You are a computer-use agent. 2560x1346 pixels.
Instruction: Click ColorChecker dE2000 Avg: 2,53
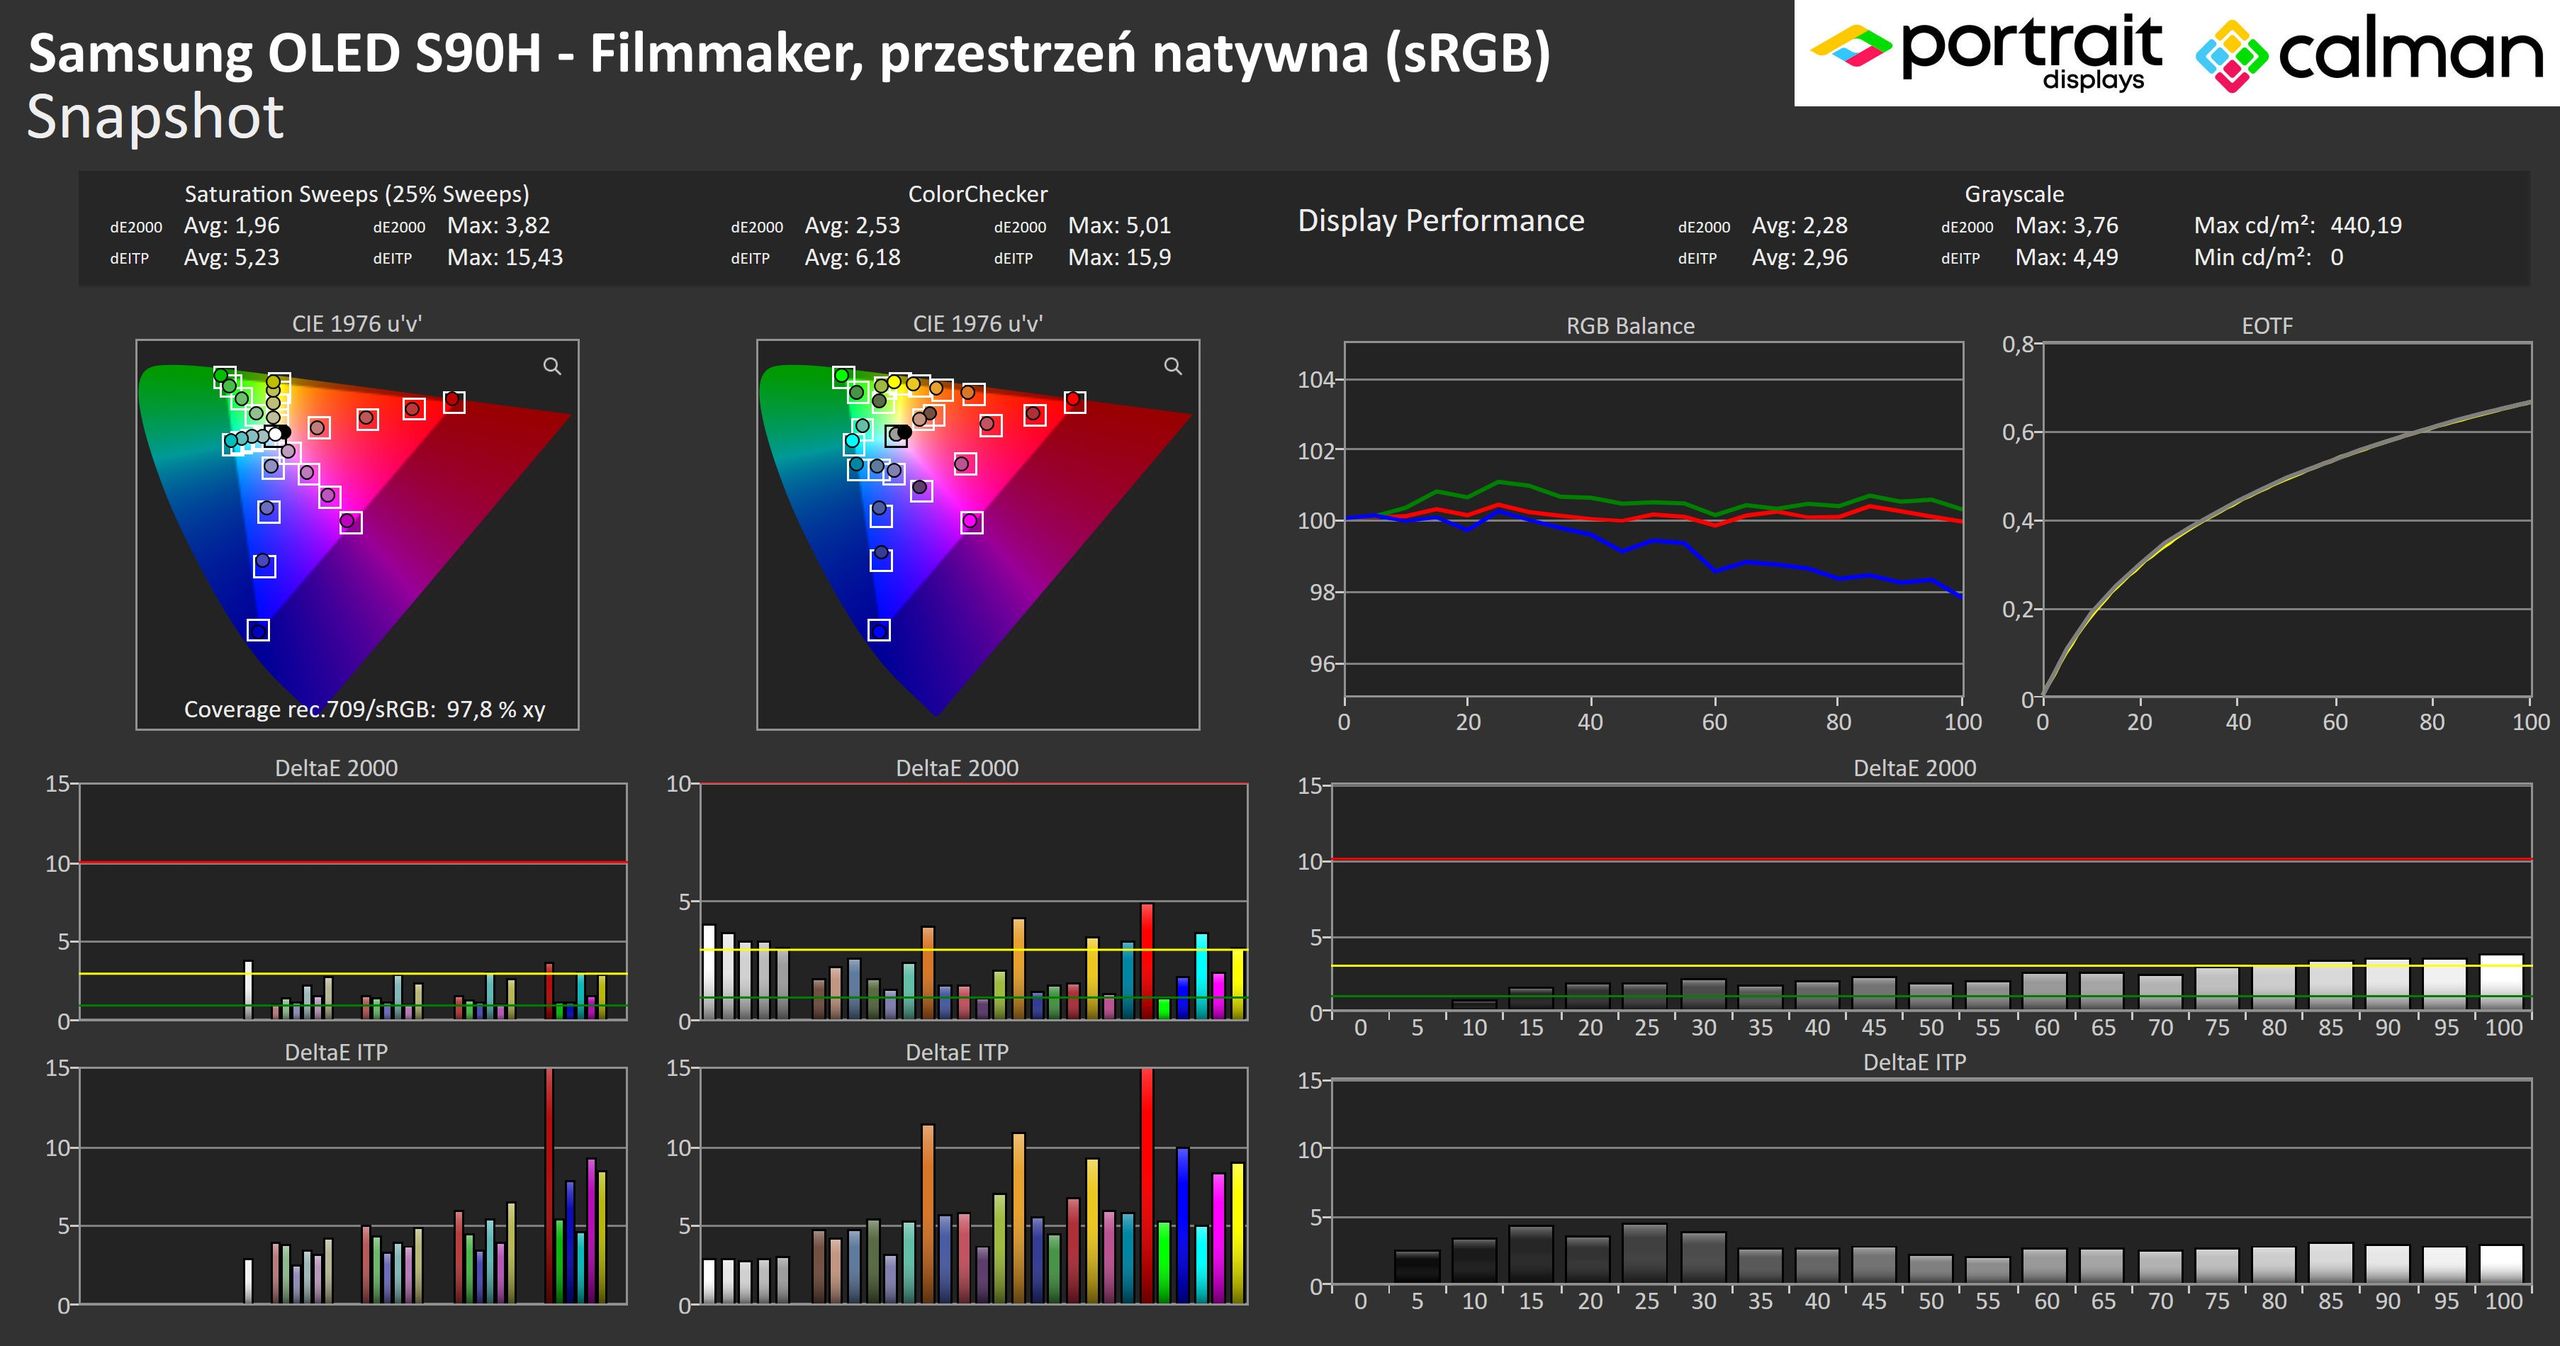coord(853,226)
